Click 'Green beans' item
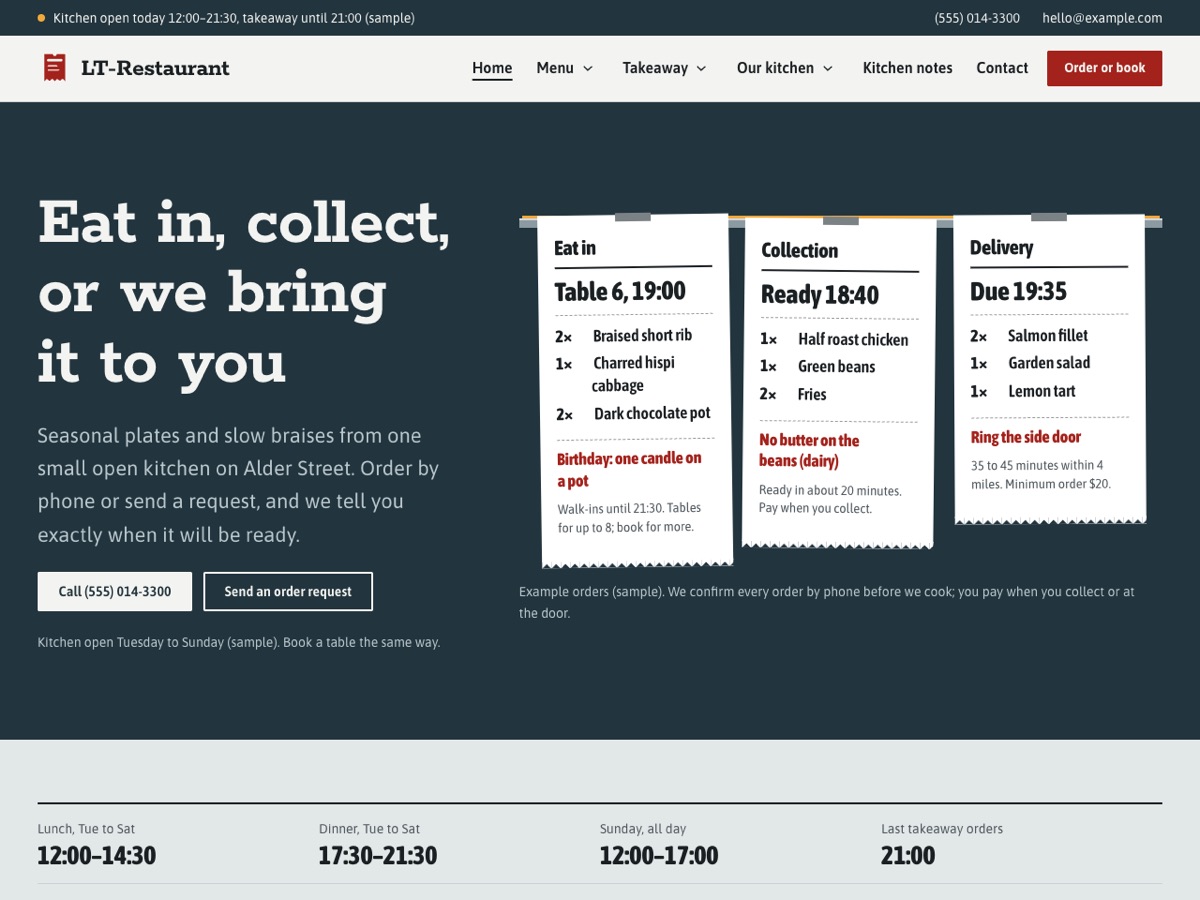Screen dimensions: 1200x900 [x=836, y=367]
